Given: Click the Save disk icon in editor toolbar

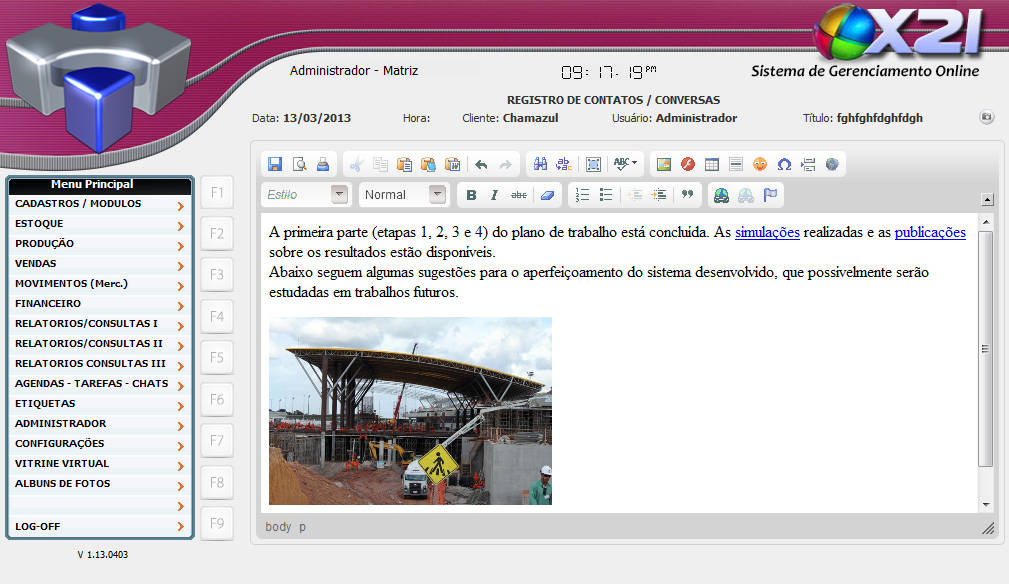Looking at the screenshot, I should pyautogui.click(x=275, y=165).
